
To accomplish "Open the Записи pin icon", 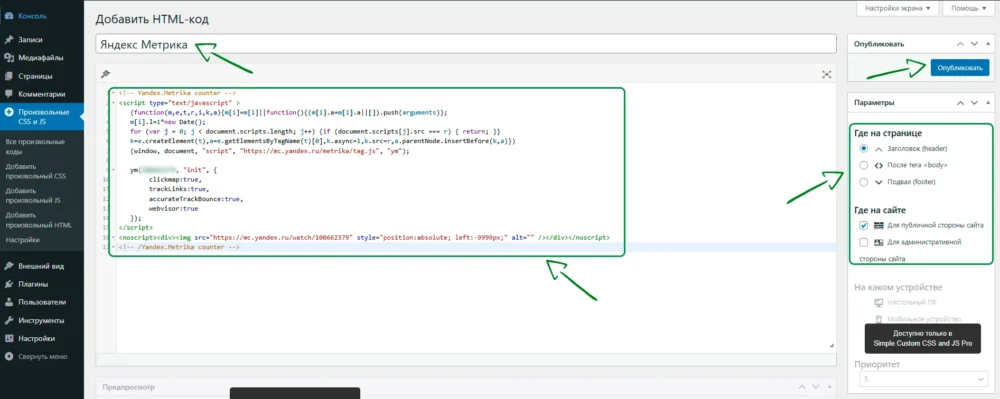I will pyautogui.click(x=9, y=40).
